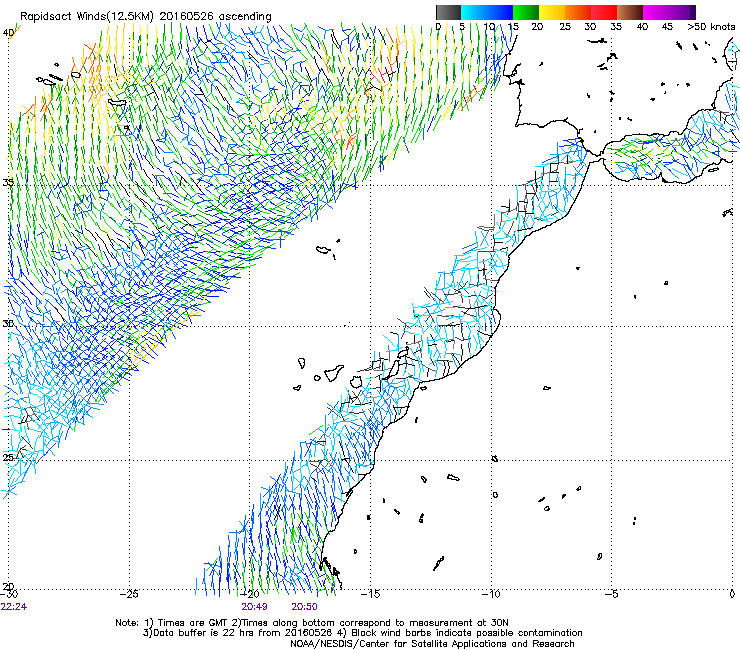Click the legend scale label '15'
740x650 pixels.
[x=513, y=26]
